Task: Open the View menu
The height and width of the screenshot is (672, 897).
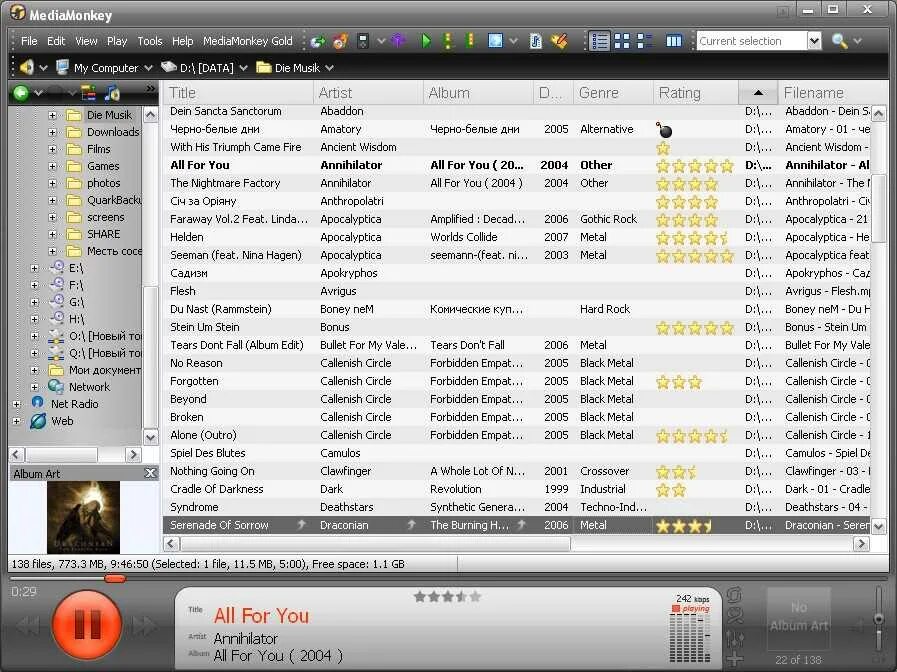Action: pyautogui.click(x=86, y=41)
